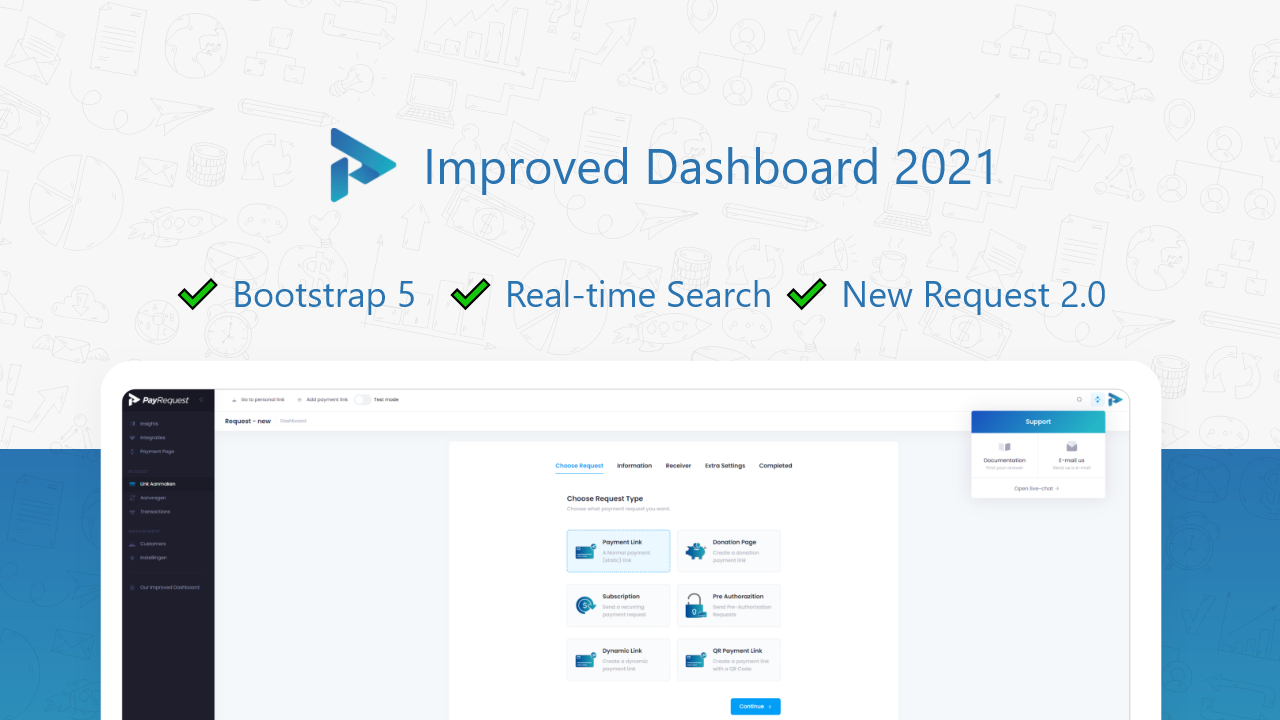Select the Pre Authorization request type

coord(729,605)
